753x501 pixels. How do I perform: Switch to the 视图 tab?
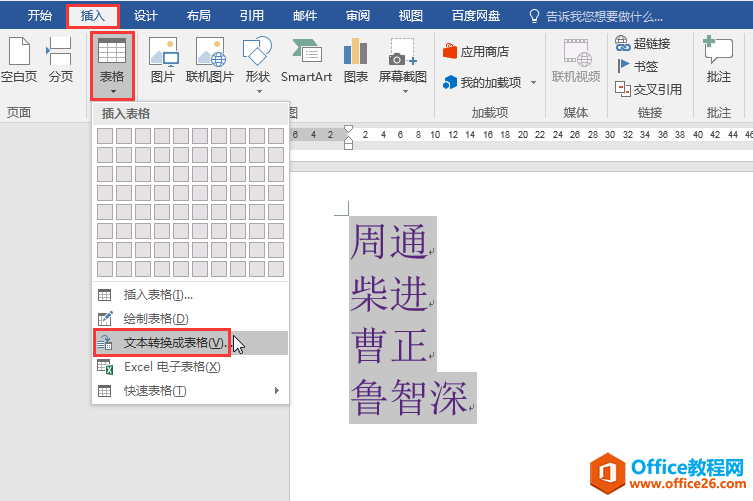point(411,16)
